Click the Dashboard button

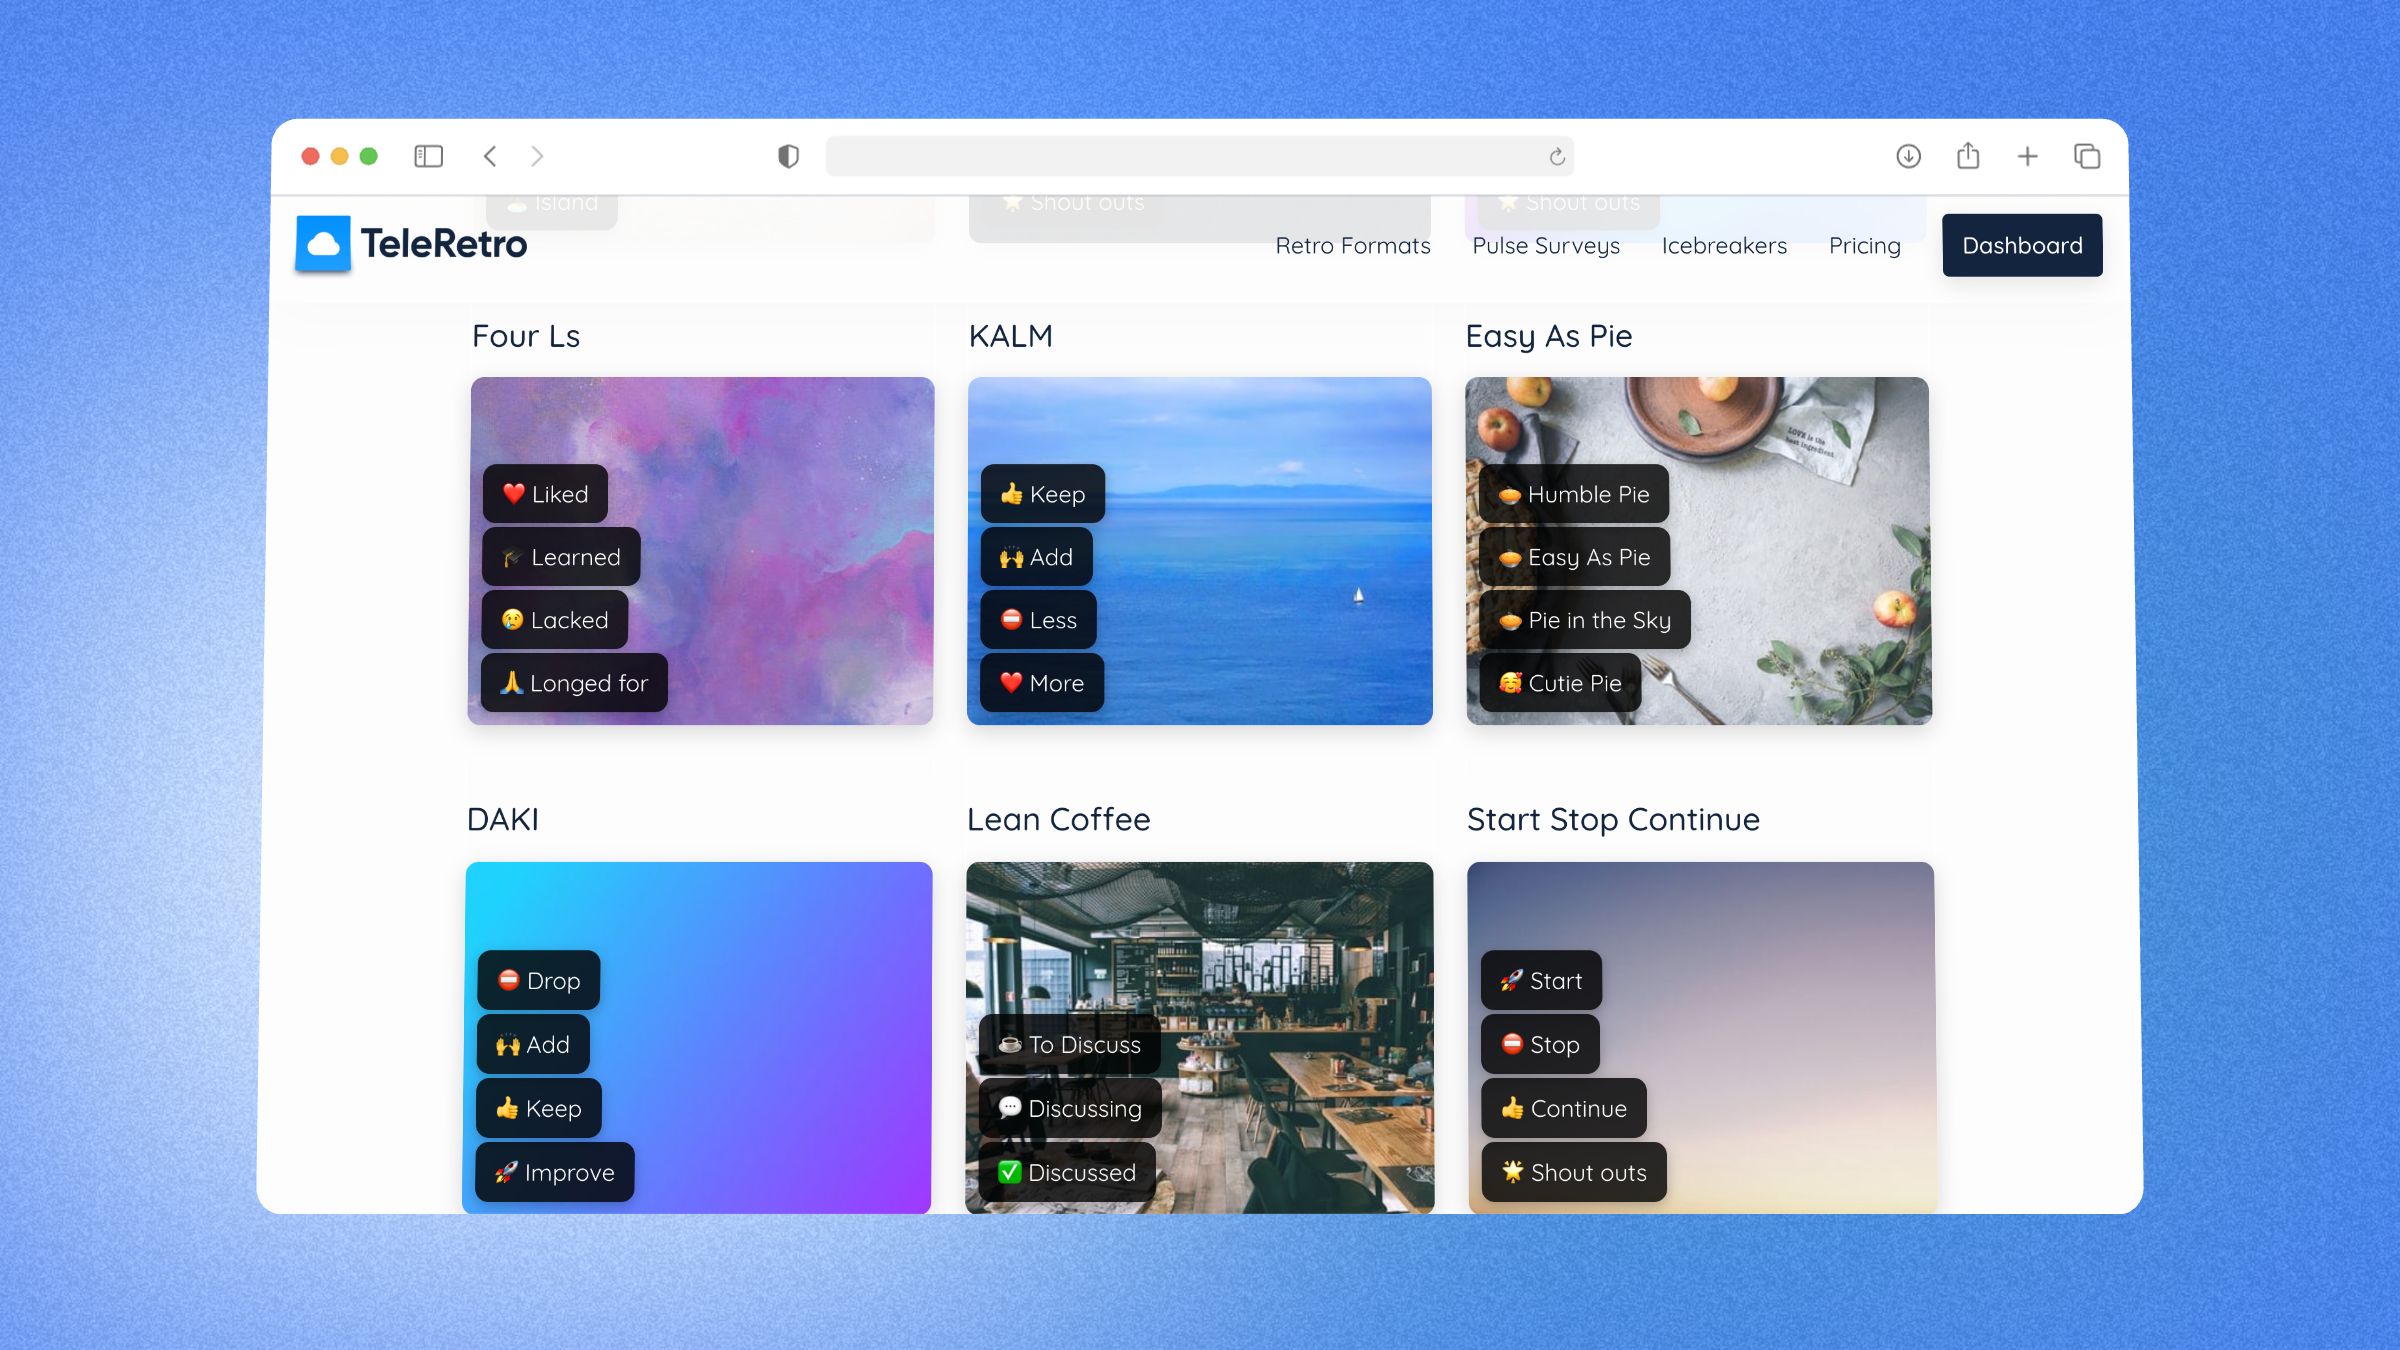[x=2021, y=244]
